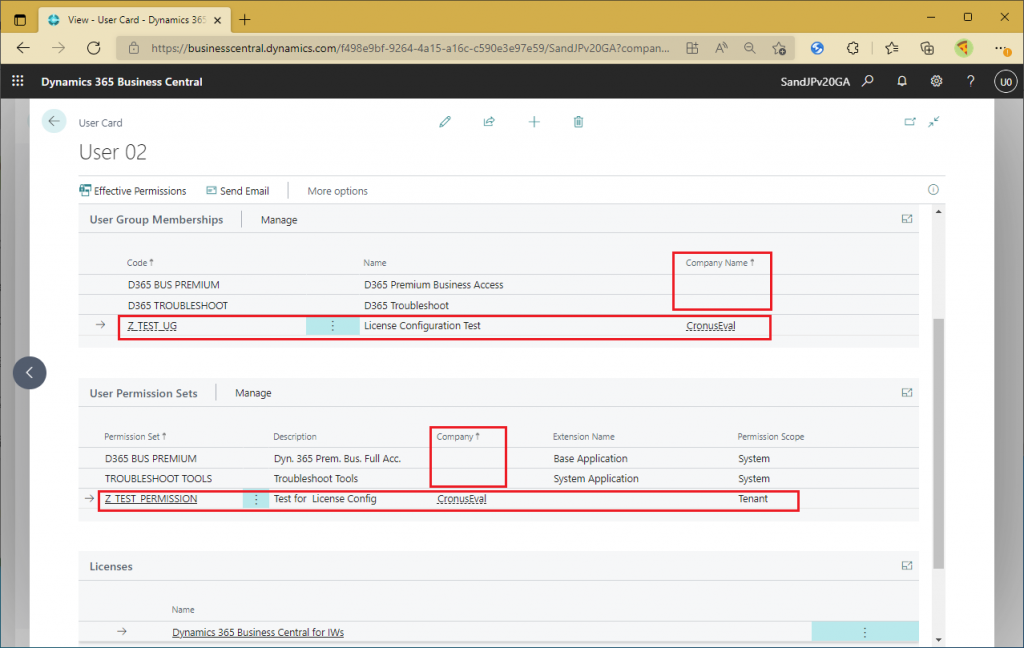Click the pencil edit icon
The height and width of the screenshot is (648, 1024).
(445, 122)
